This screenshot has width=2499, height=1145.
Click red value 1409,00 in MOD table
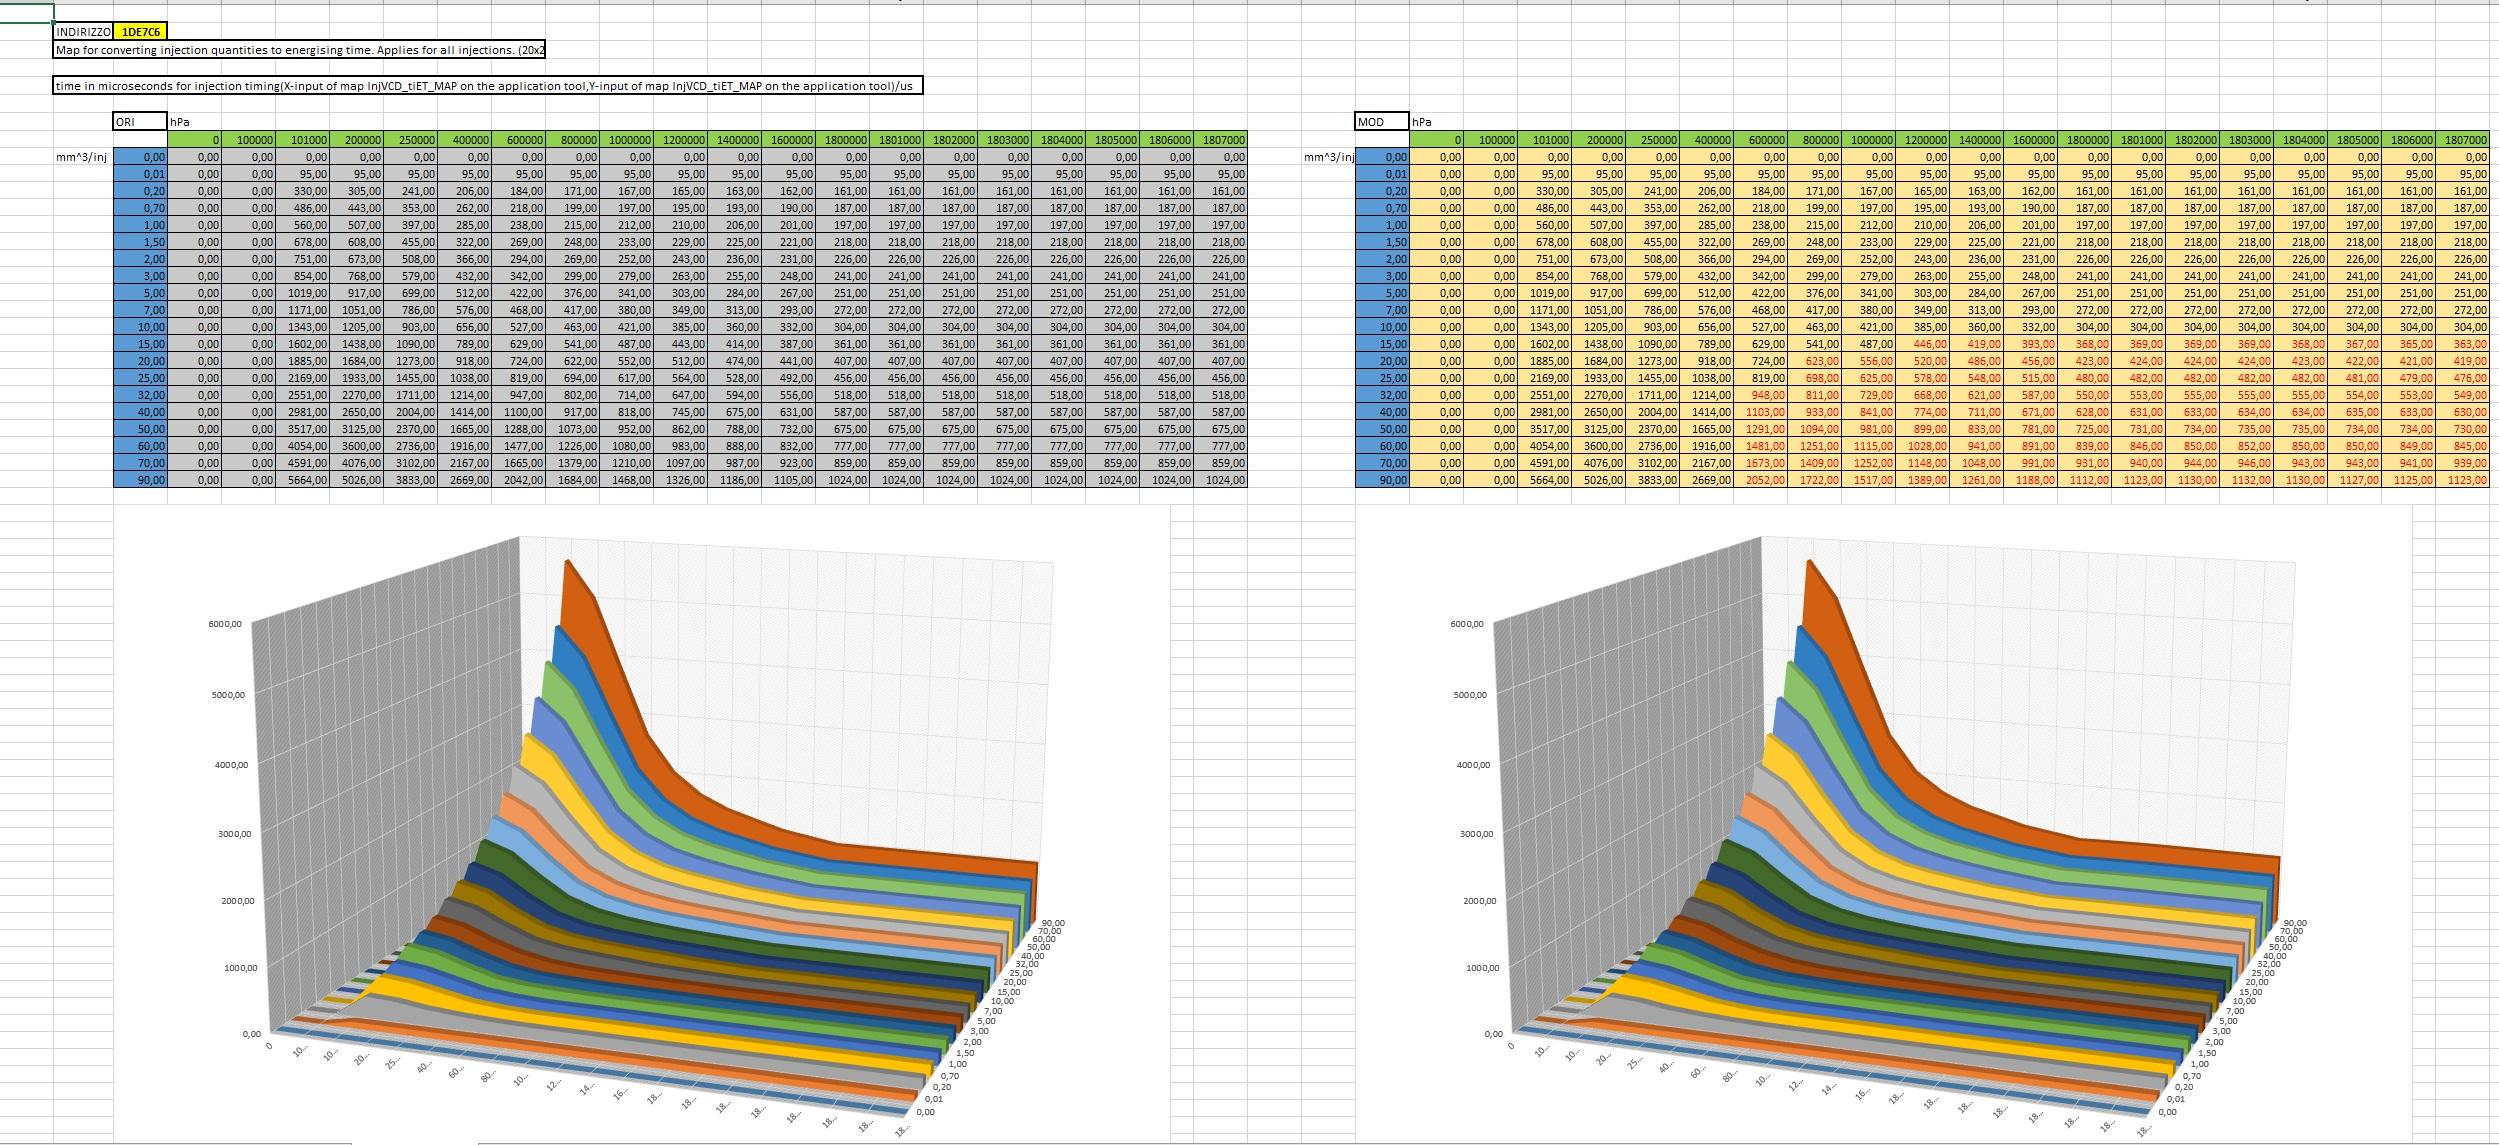[x=1815, y=463]
